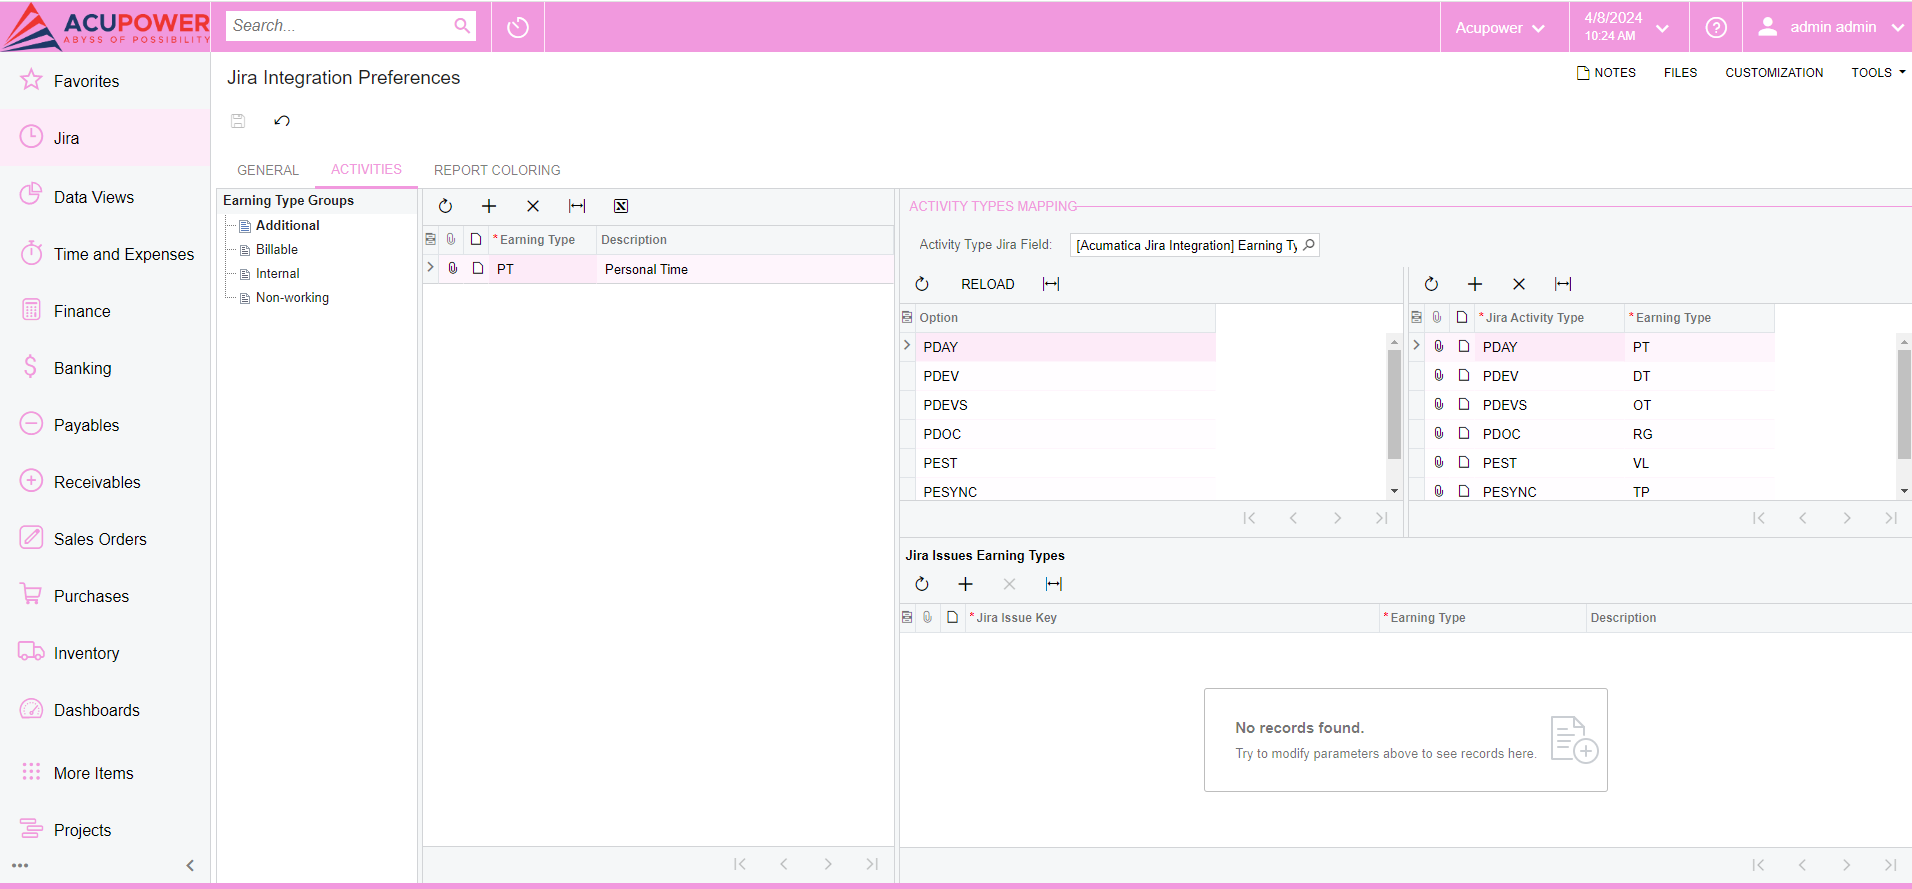Open Time and Expenses workspace
Image resolution: width=1912 pixels, height=889 pixels.
coord(105,254)
